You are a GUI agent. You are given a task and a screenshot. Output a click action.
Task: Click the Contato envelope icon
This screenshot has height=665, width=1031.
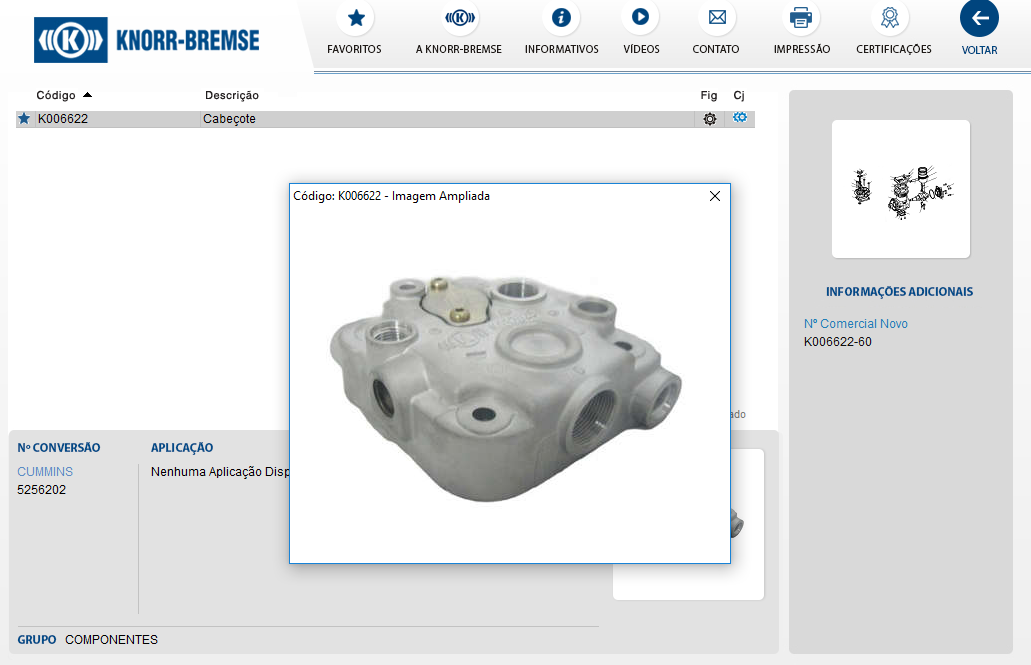716,18
